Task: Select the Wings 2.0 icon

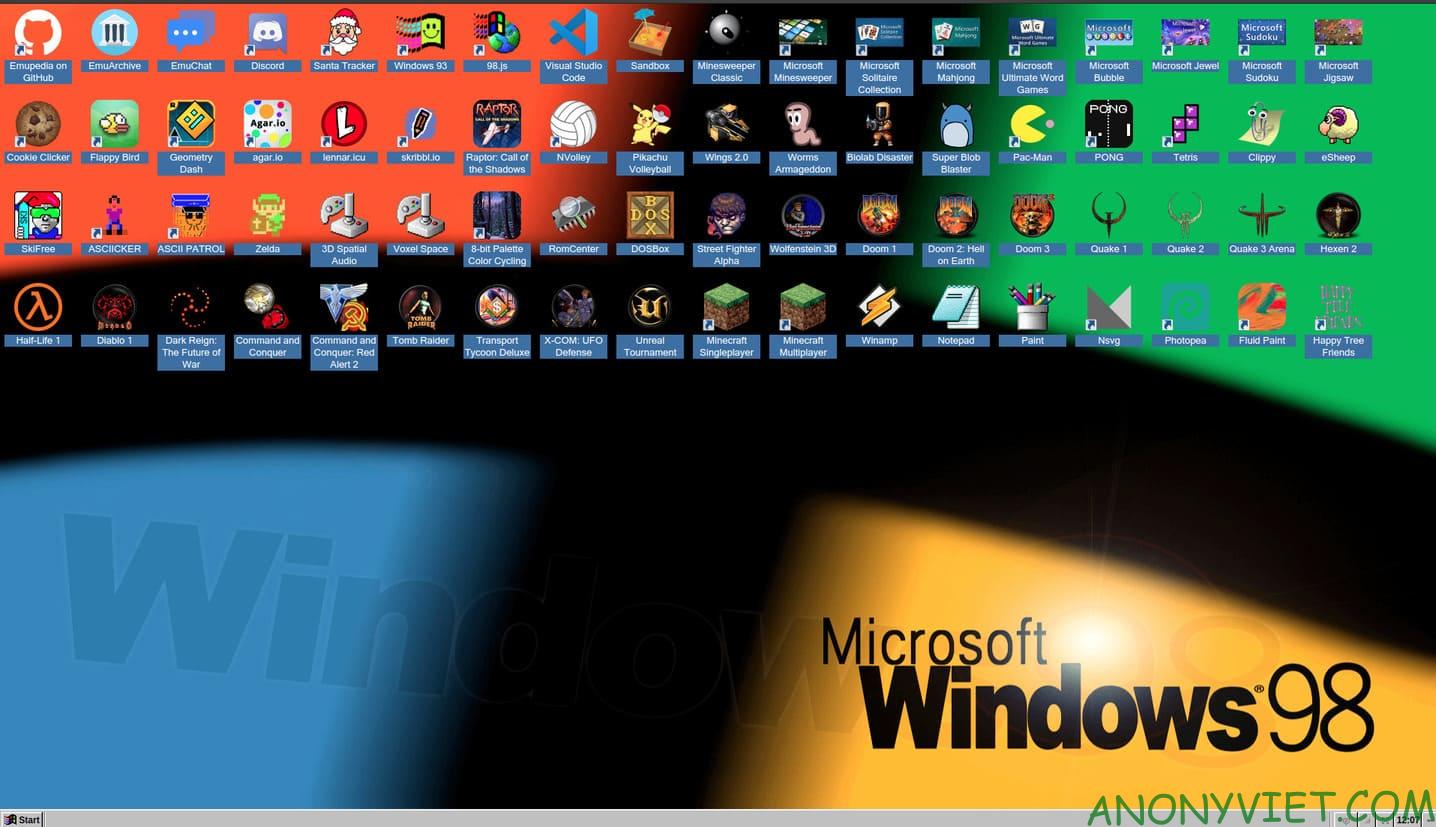Action: pyautogui.click(x=727, y=124)
